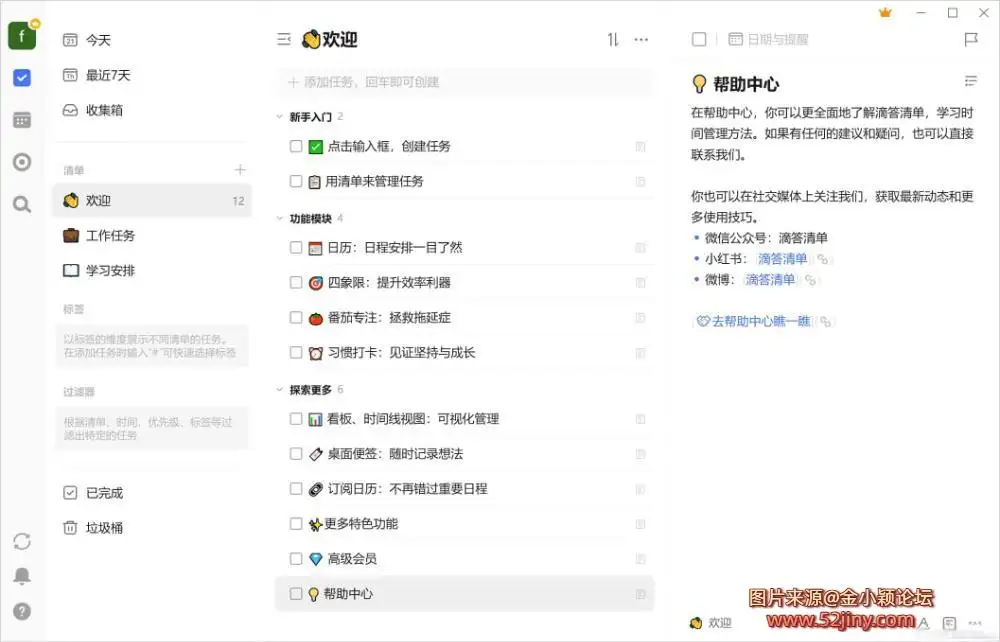Tick the checkbox for 高级会员 task

(296, 559)
